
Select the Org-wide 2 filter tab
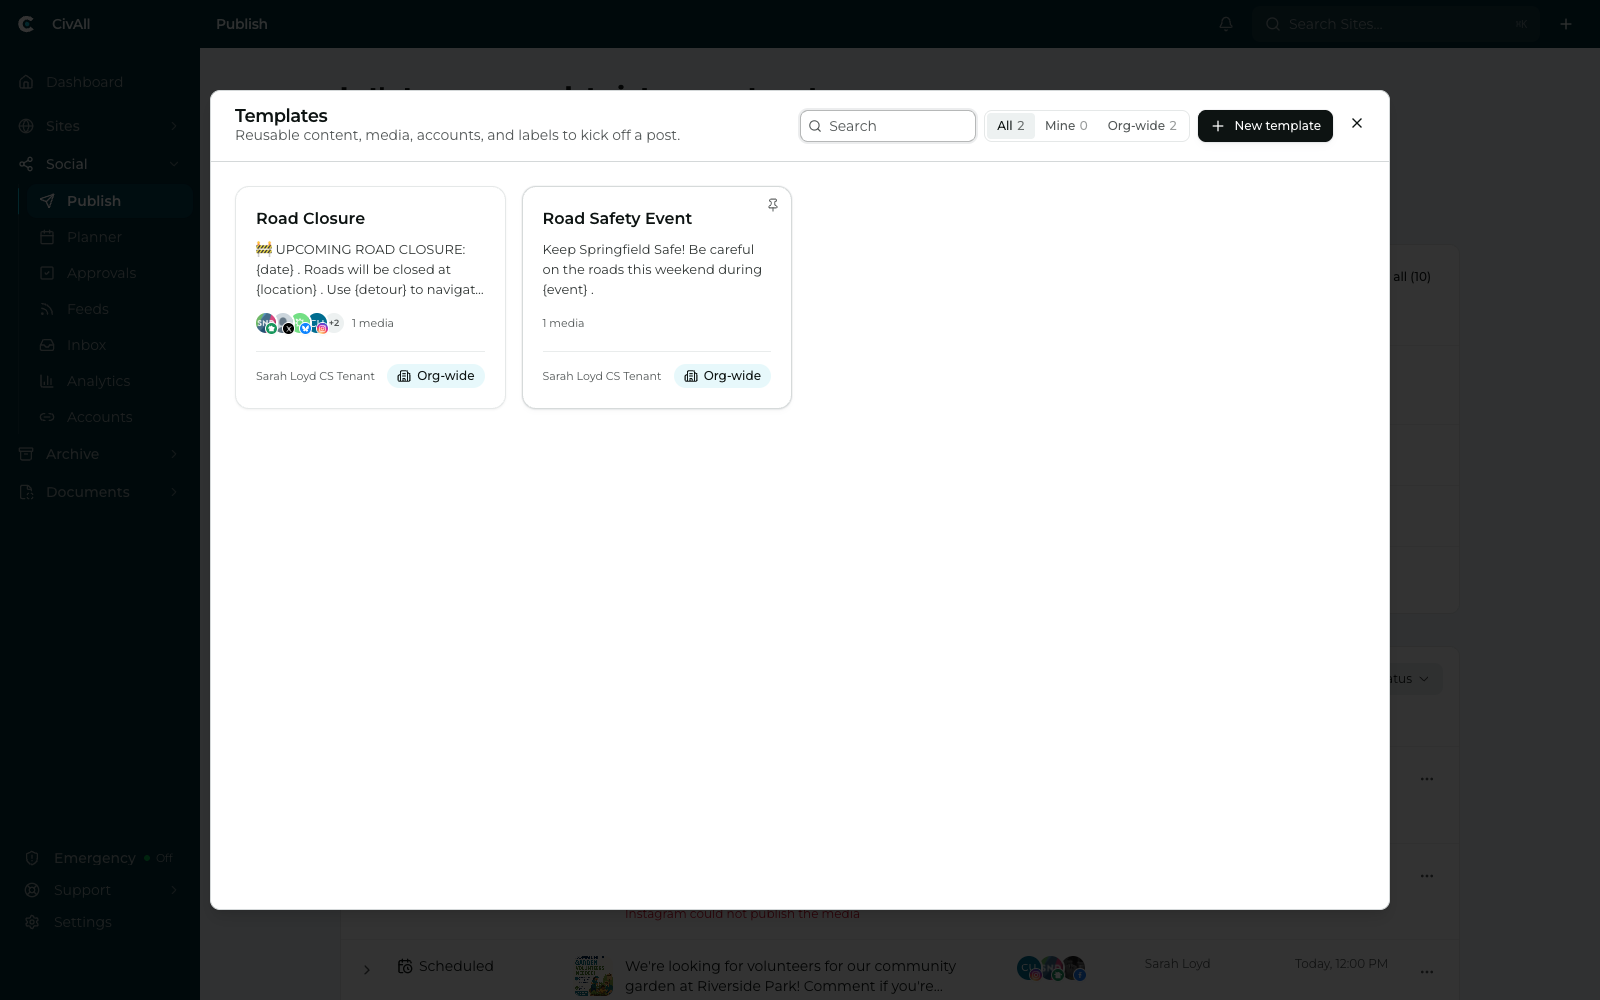click(1142, 126)
